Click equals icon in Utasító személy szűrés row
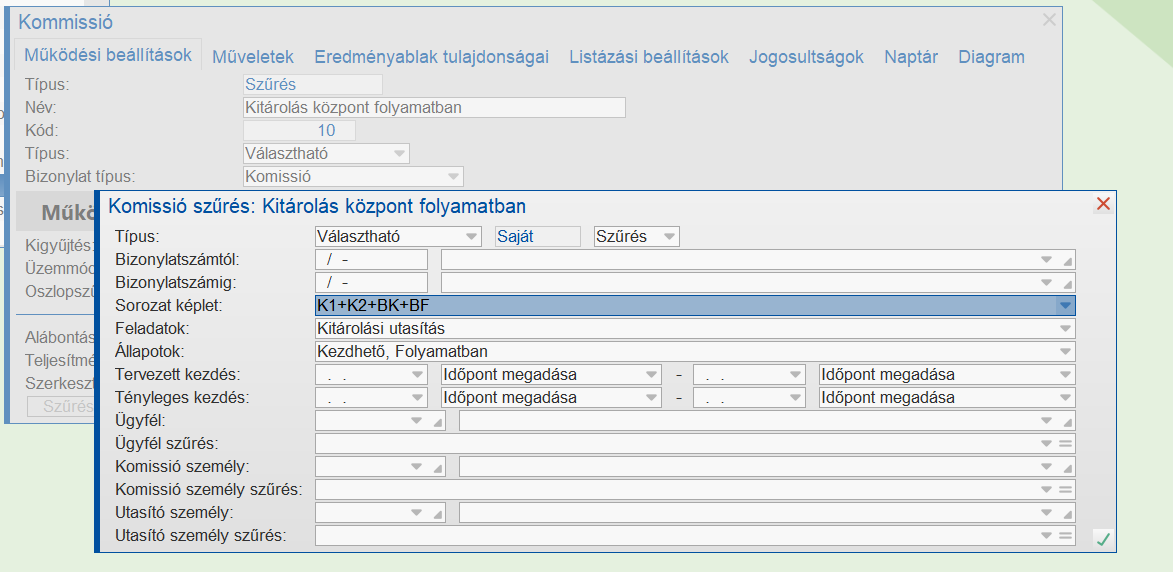 point(1065,535)
